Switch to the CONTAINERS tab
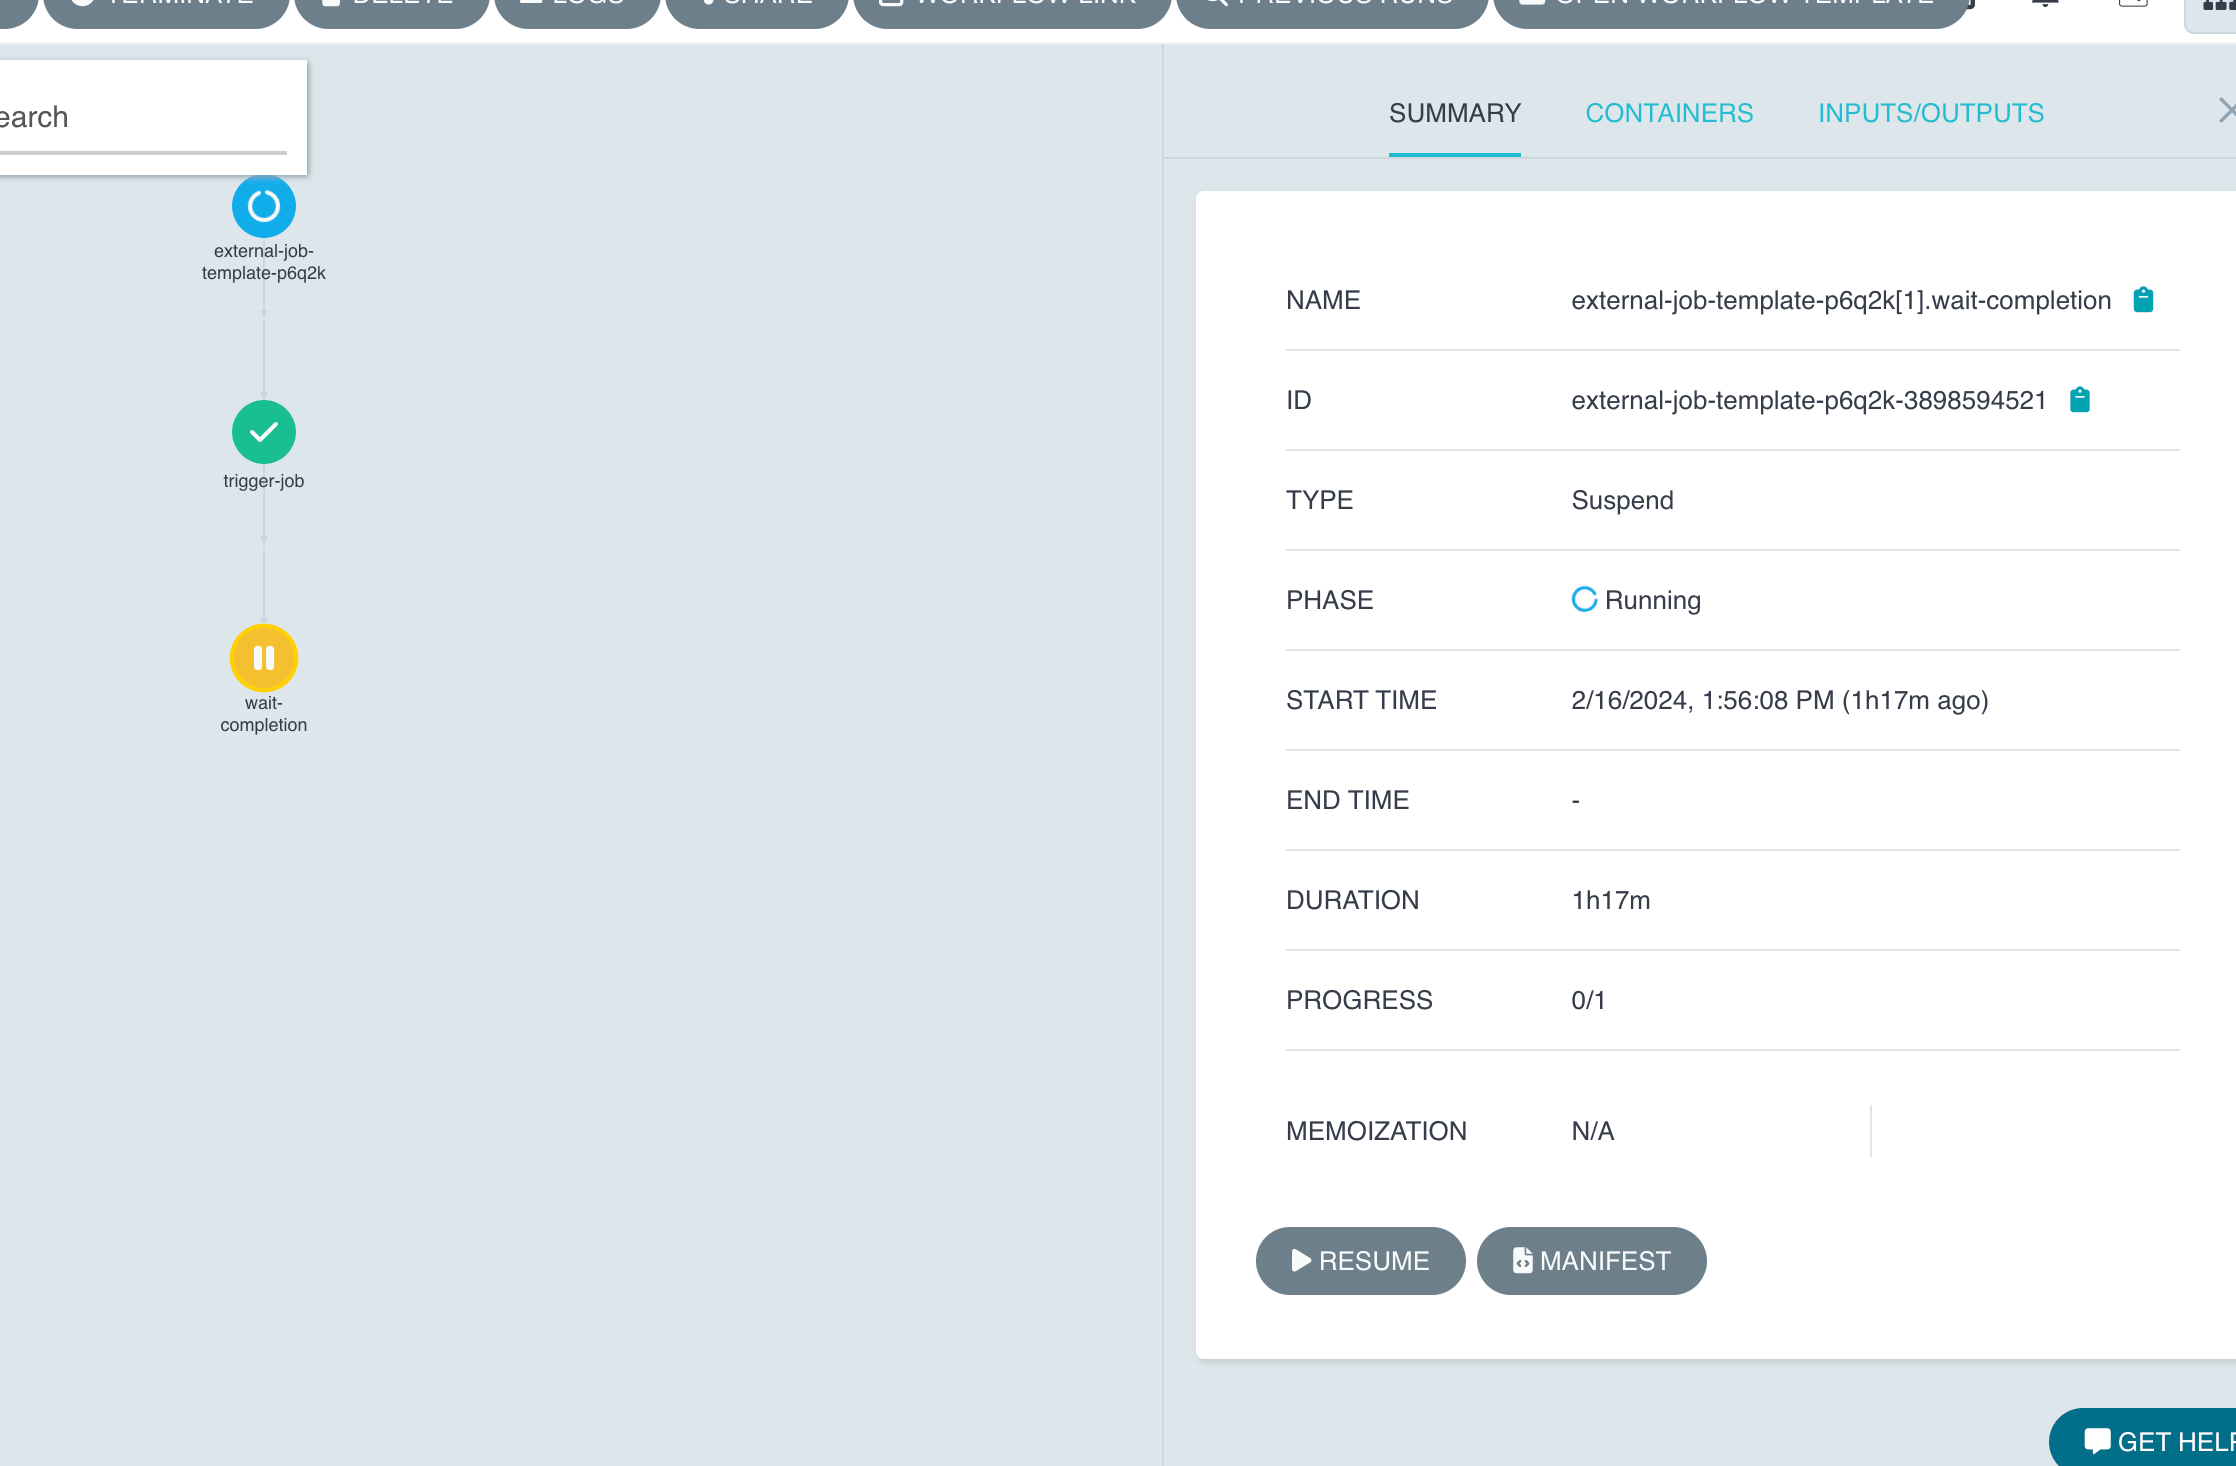The image size is (2236, 1466). (1669, 113)
